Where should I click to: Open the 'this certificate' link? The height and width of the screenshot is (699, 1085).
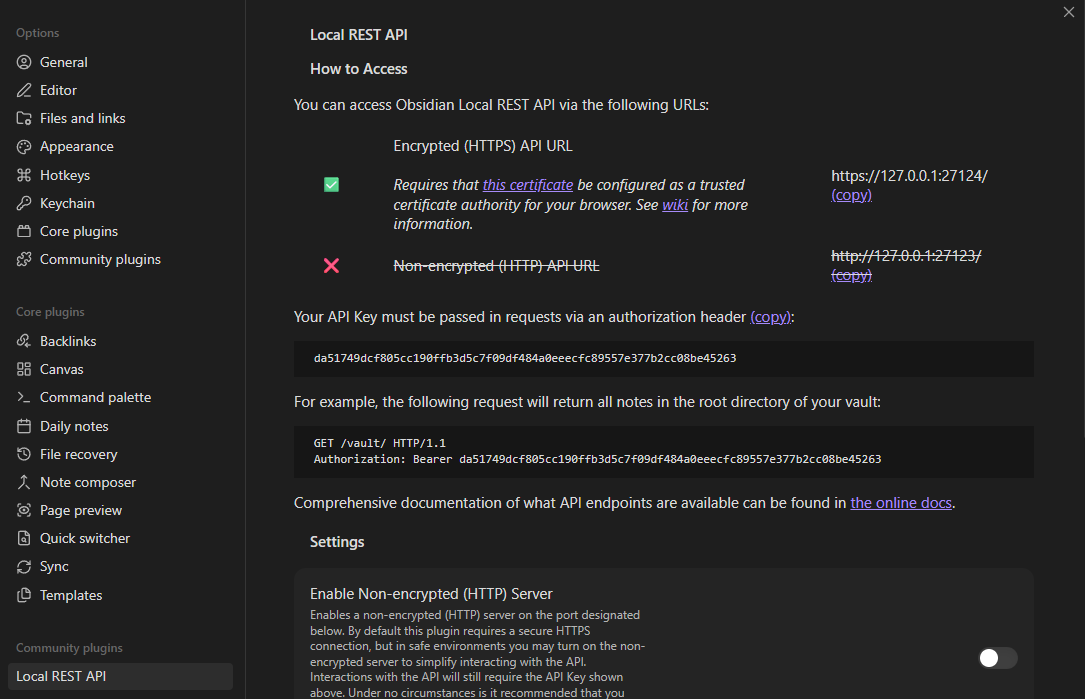[x=527, y=185]
